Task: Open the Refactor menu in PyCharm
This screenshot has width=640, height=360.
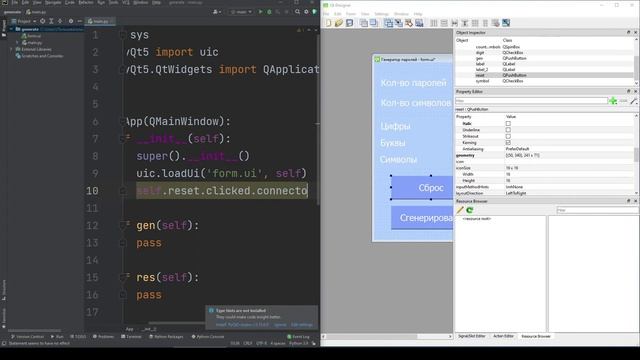Action: pos(86,2)
